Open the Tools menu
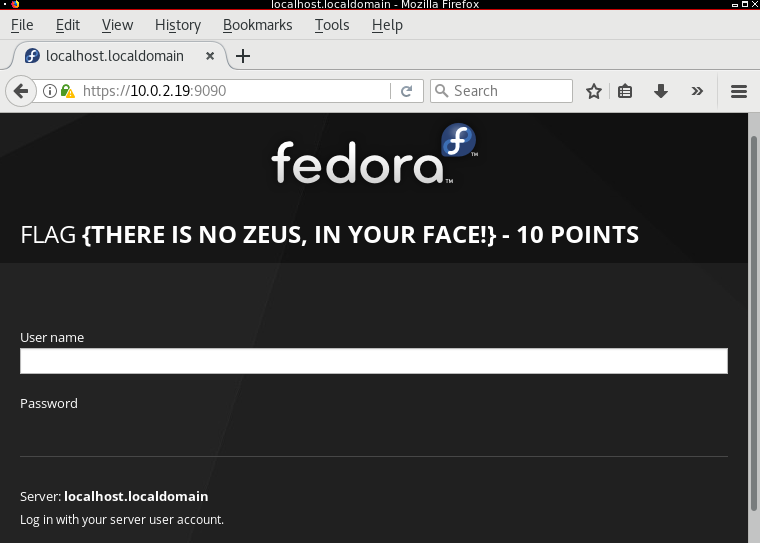The width and height of the screenshot is (760, 543). [332, 25]
